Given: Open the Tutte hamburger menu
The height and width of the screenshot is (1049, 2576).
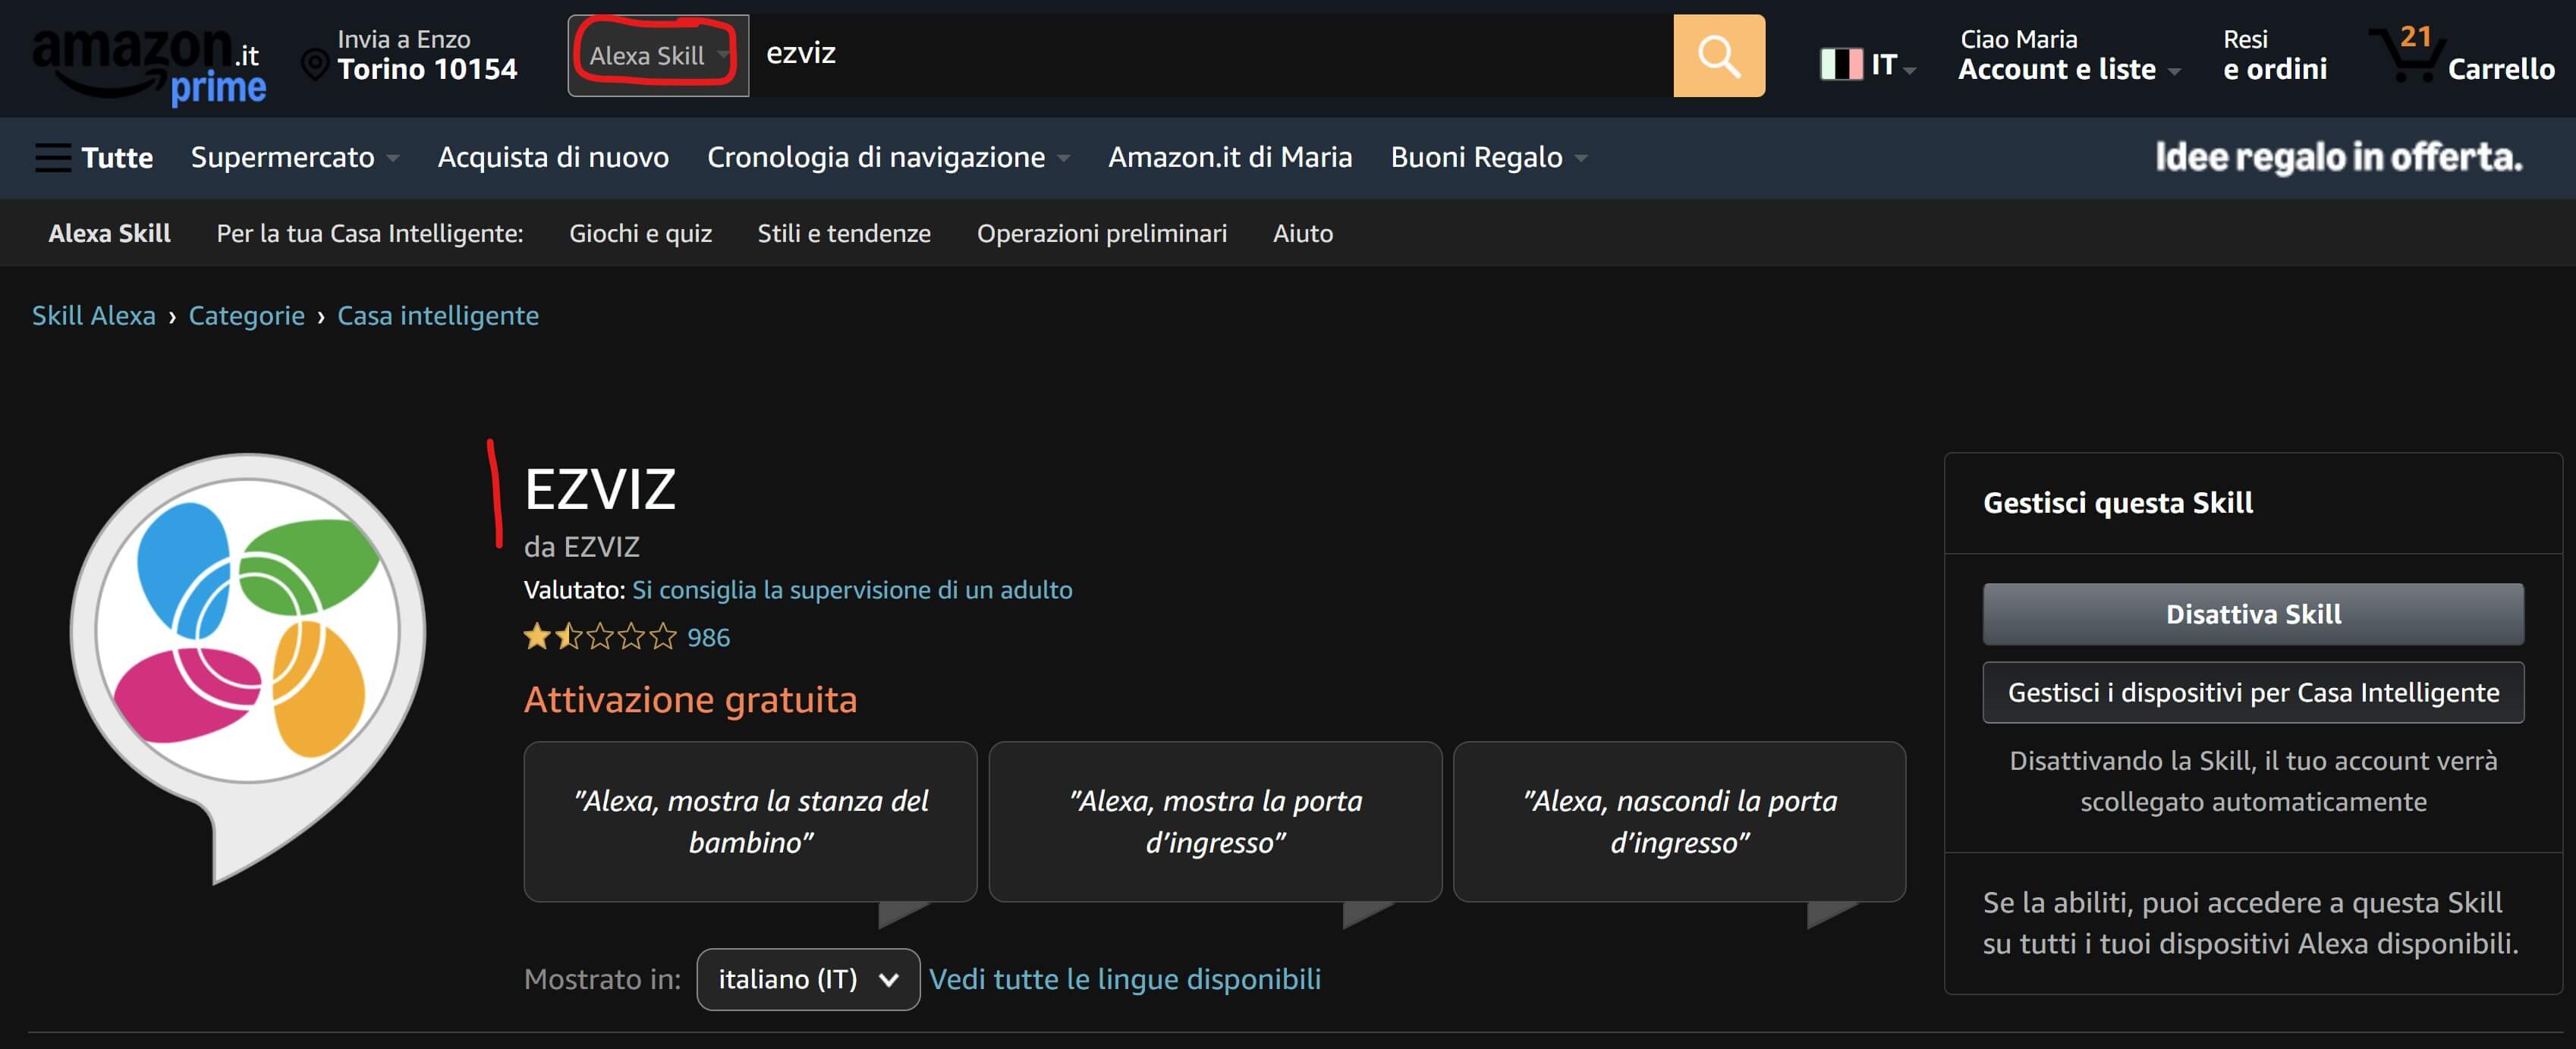Looking at the screenshot, I should point(94,157).
